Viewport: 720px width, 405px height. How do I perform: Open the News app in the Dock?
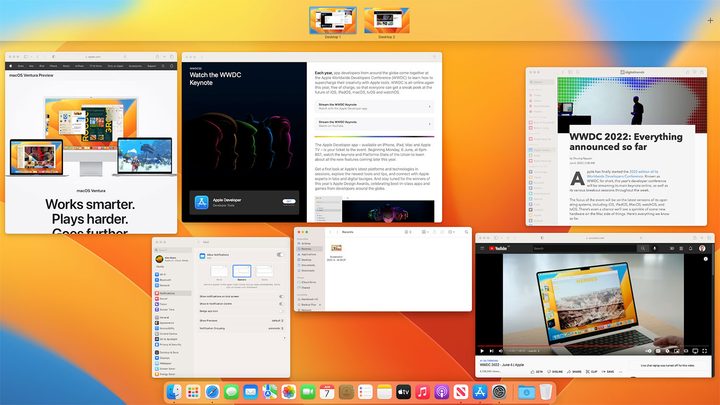pyautogui.click(x=461, y=392)
